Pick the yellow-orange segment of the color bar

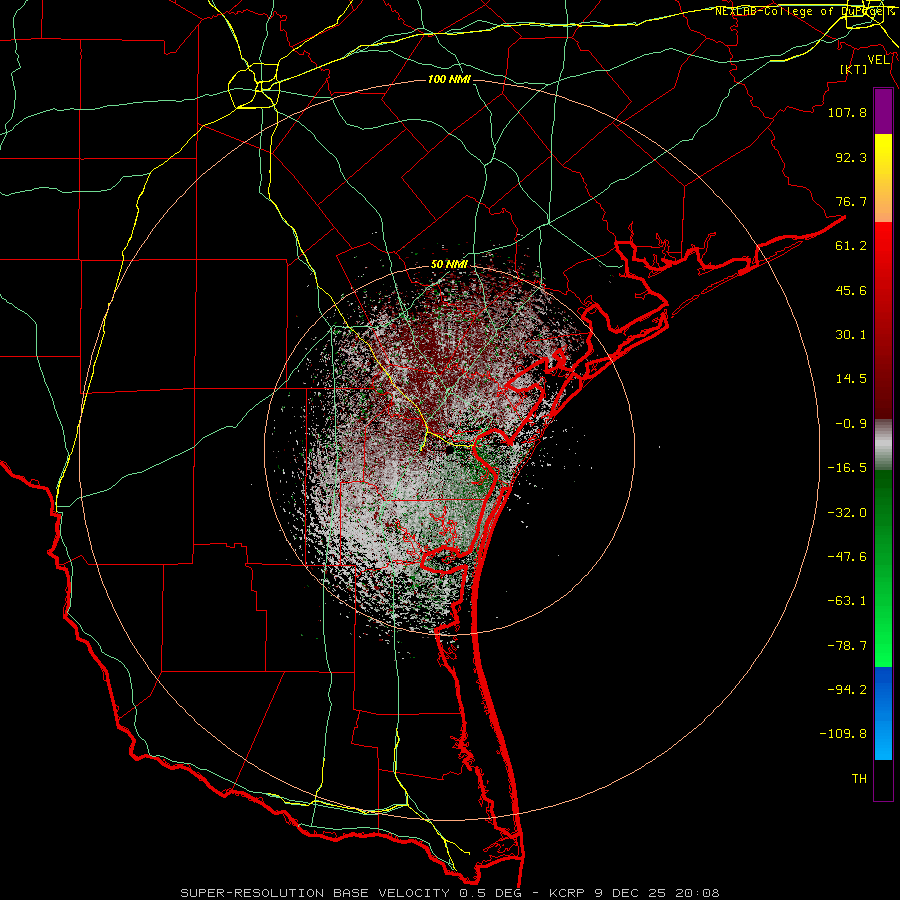(883, 178)
